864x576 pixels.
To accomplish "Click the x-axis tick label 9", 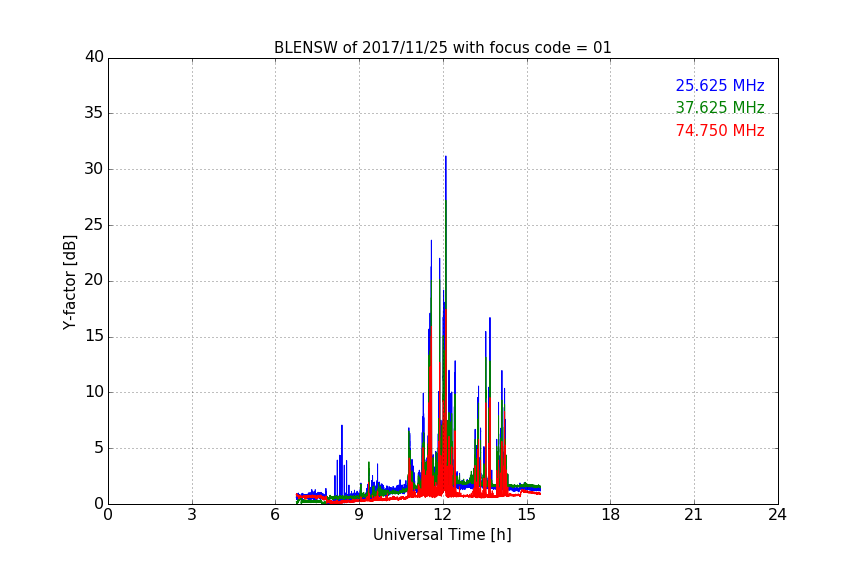I will (359, 515).
